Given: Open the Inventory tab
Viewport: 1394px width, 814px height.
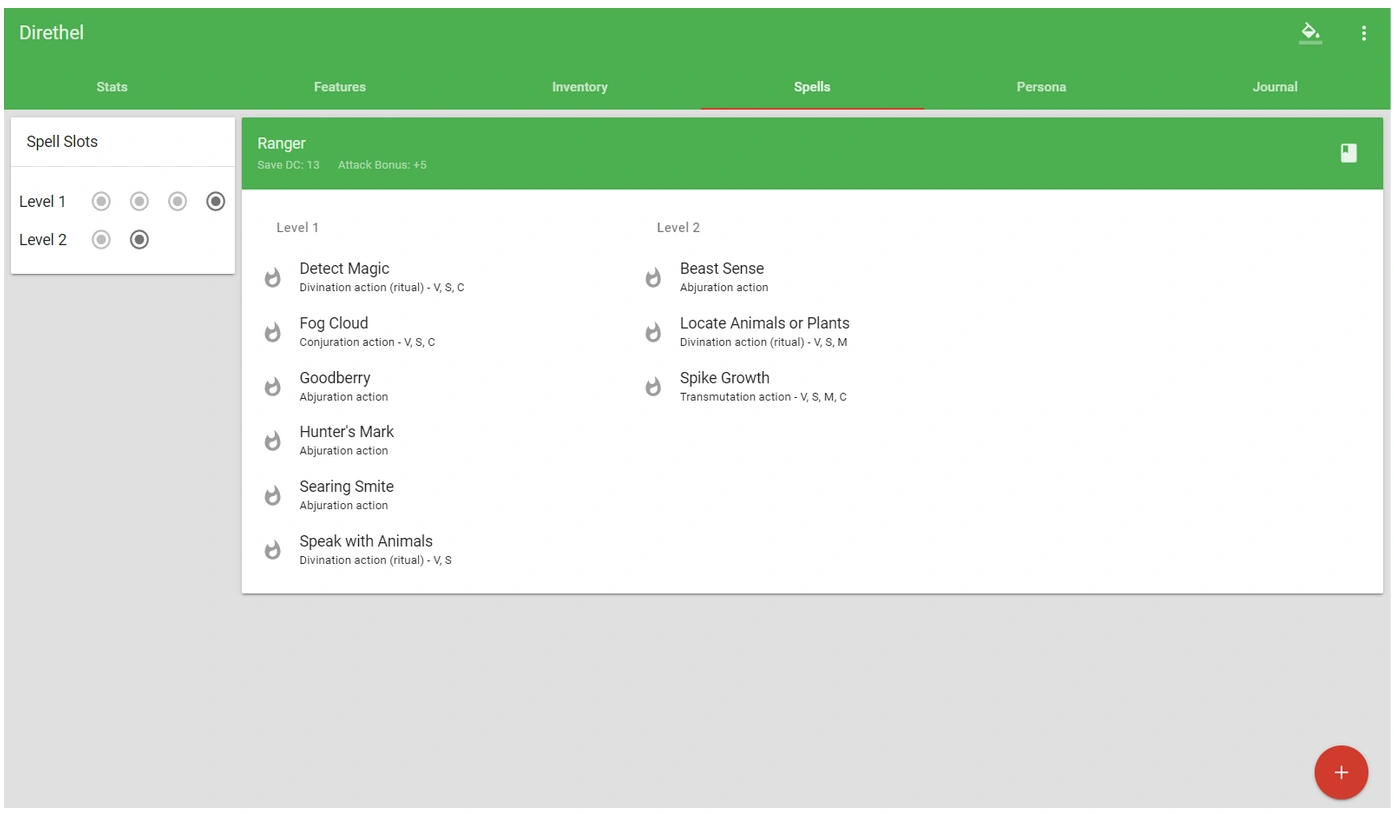Looking at the screenshot, I should (x=580, y=87).
